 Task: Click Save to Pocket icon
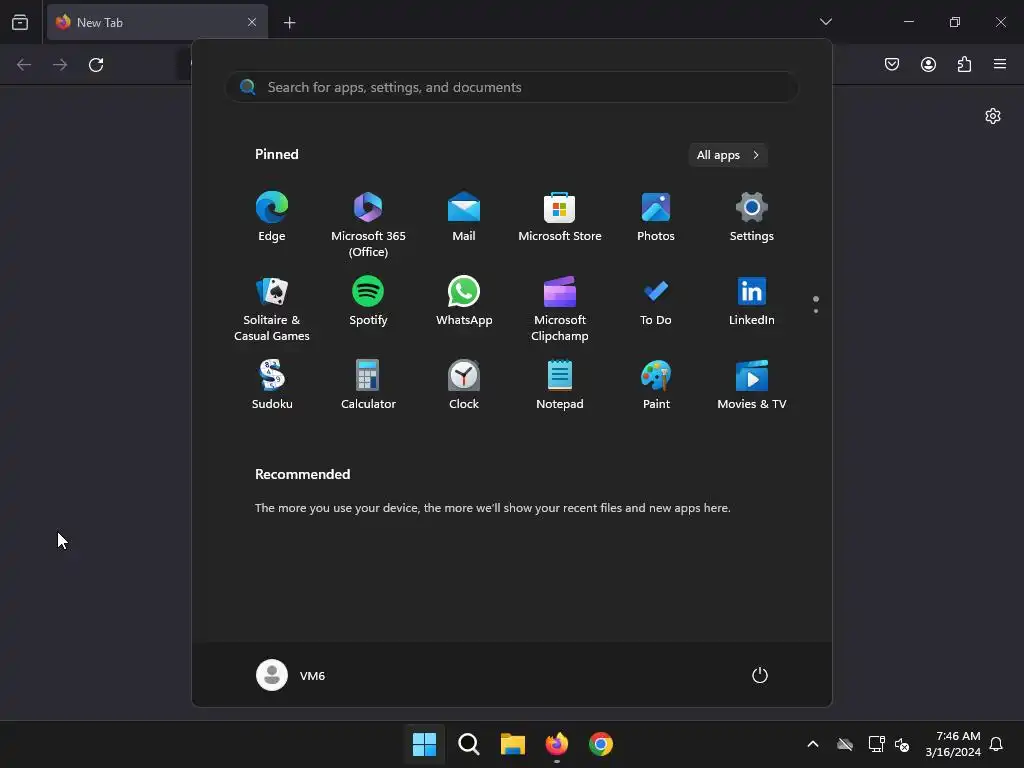(x=892, y=64)
